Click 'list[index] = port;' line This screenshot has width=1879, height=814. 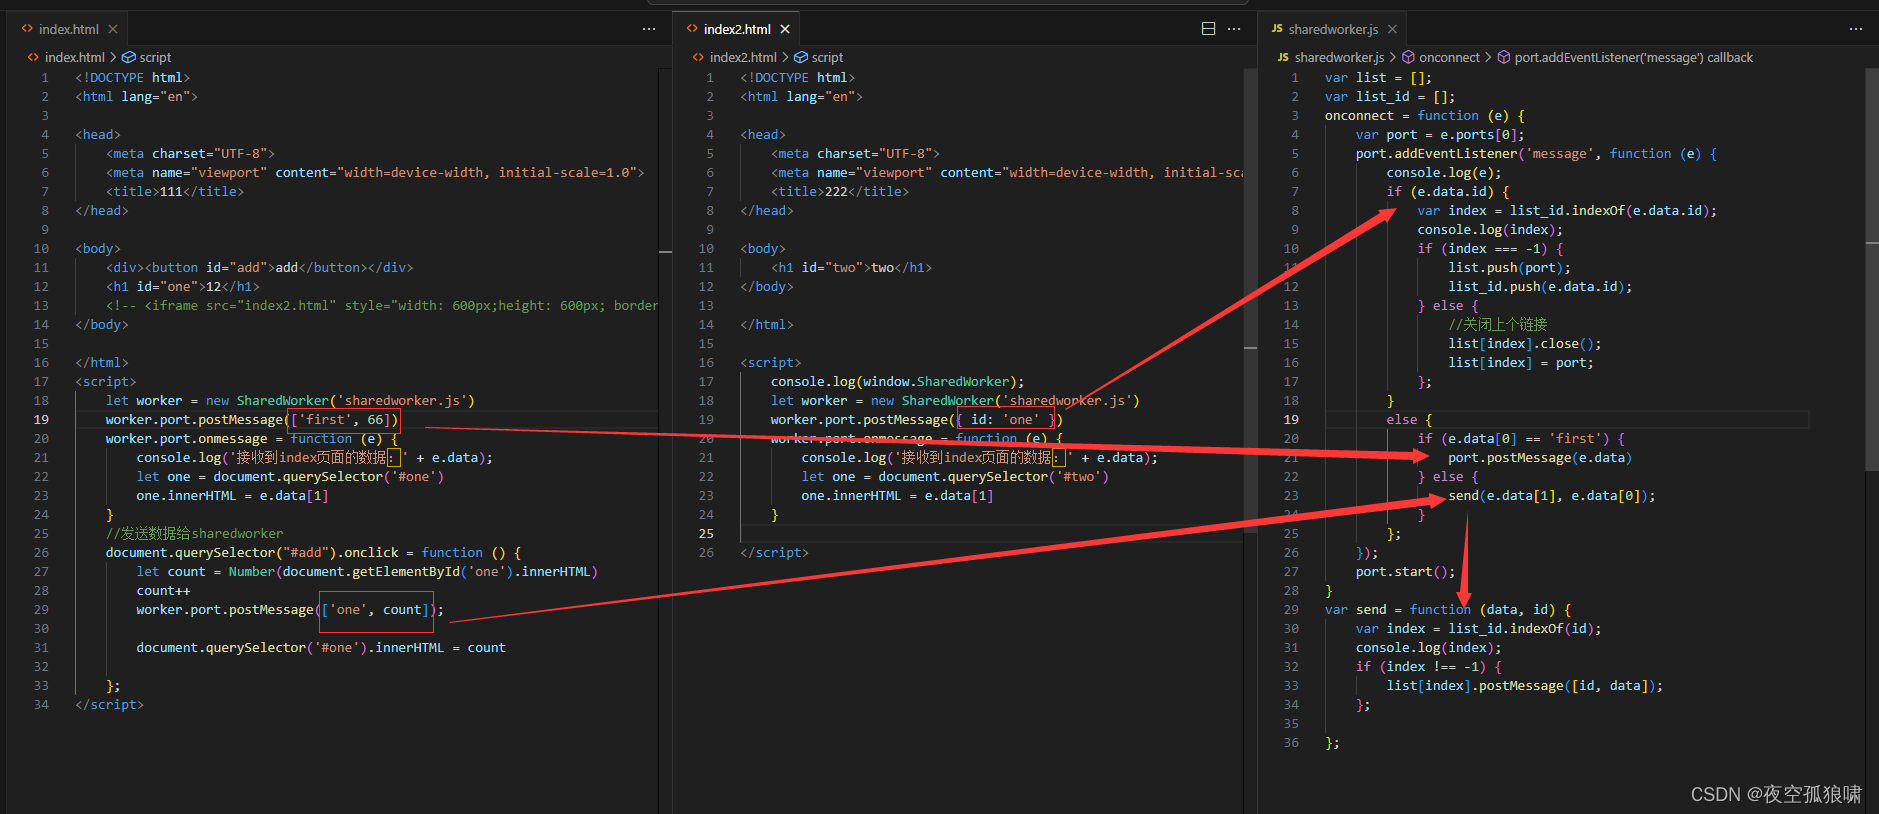[1521, 362]
